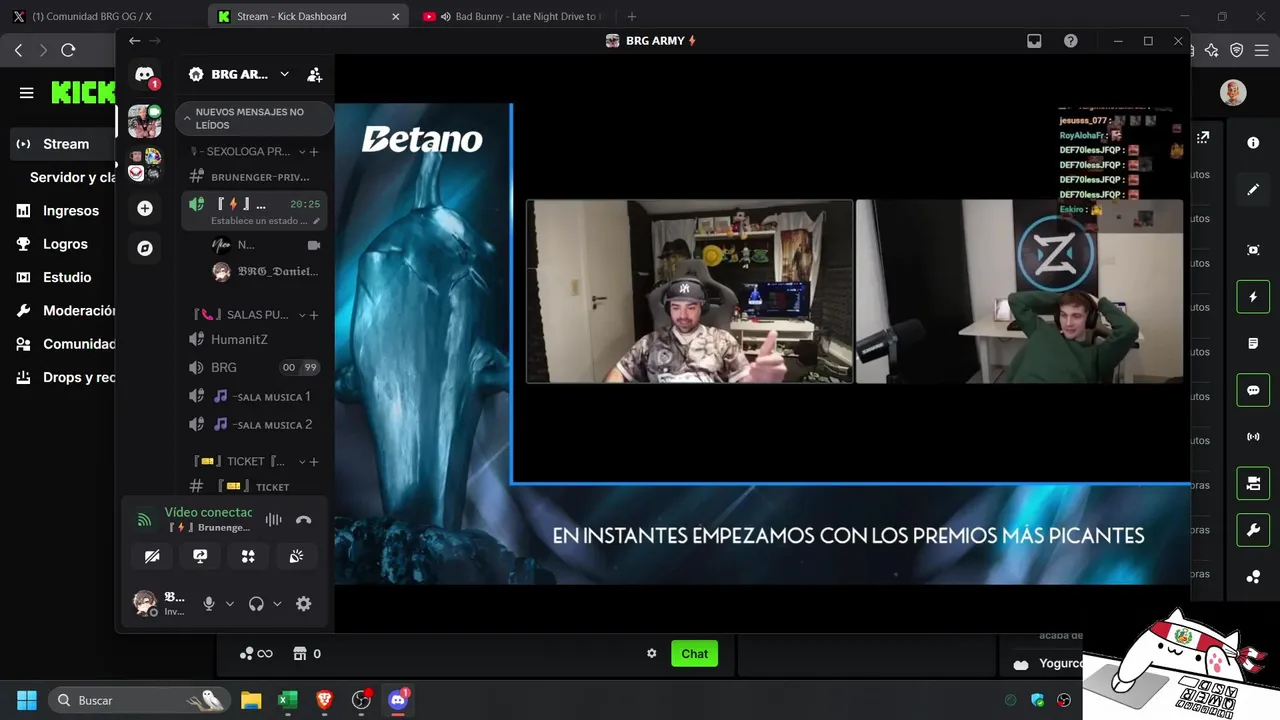Mute the Discord microphone
The height and width of the screenshot is (720, 1280).
209,603
